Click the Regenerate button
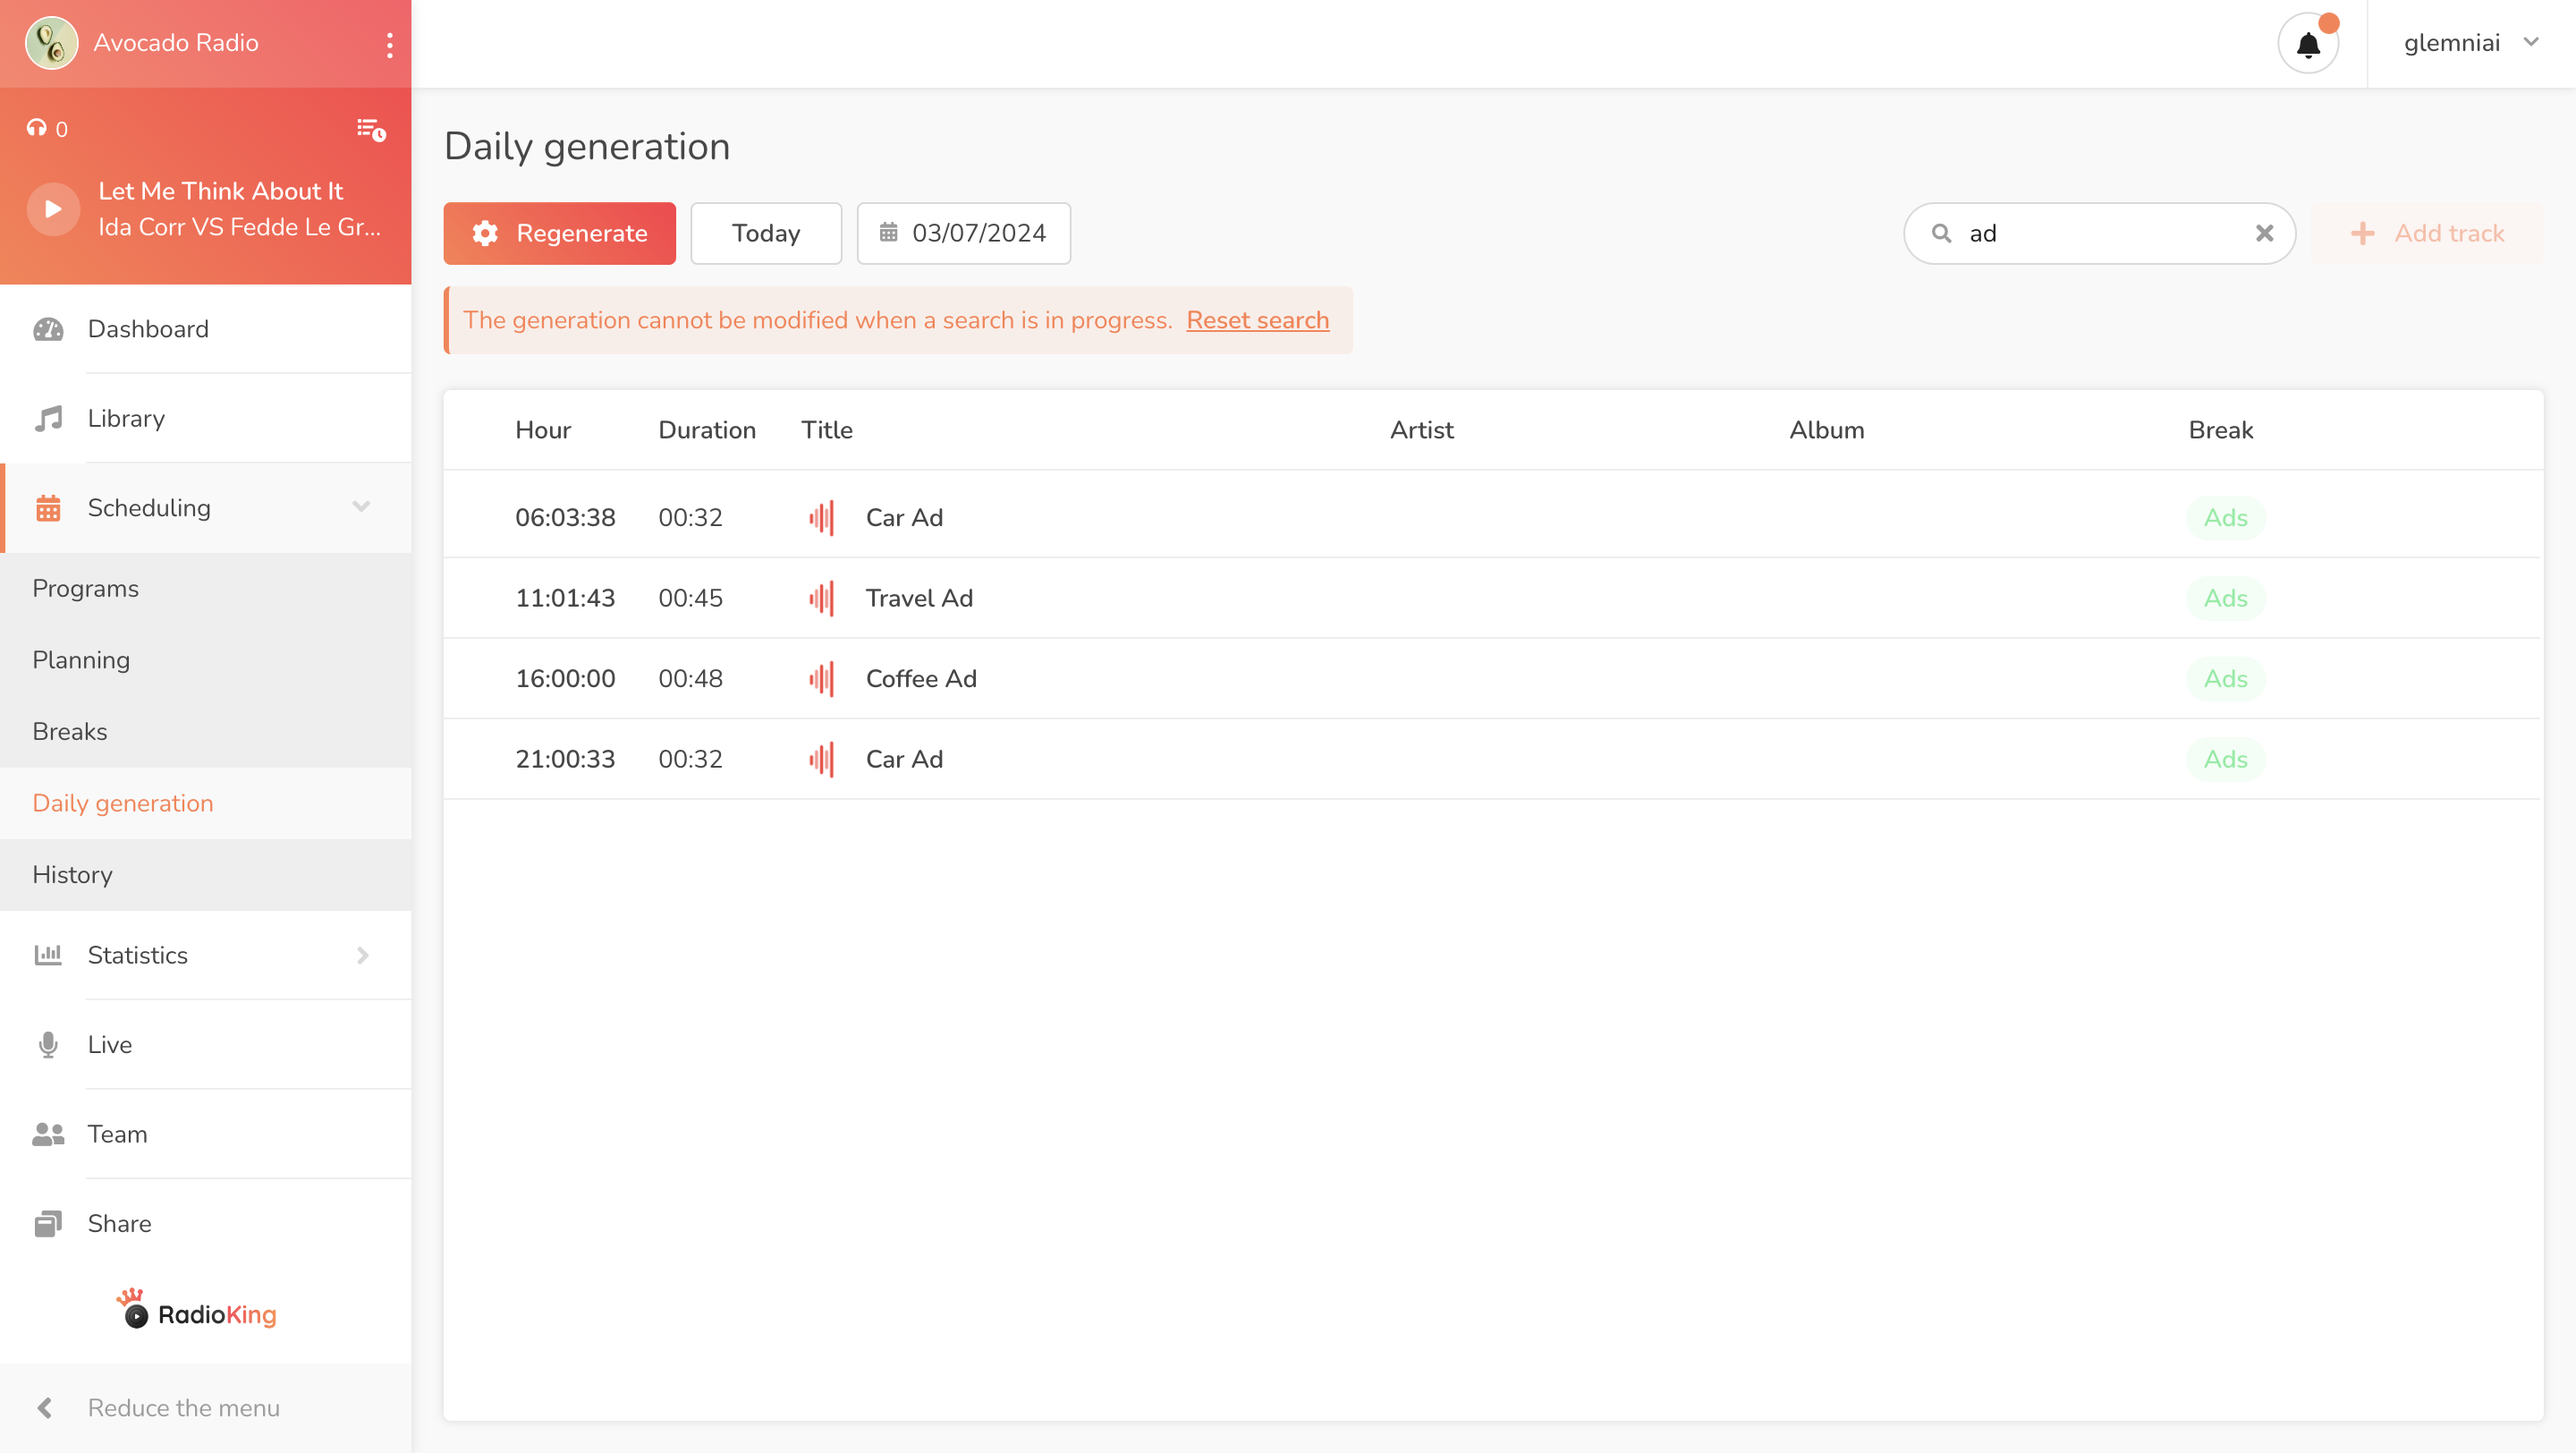Image resolution: width=2576 pixels, height=1453 pixels. [x=559, y=233]
